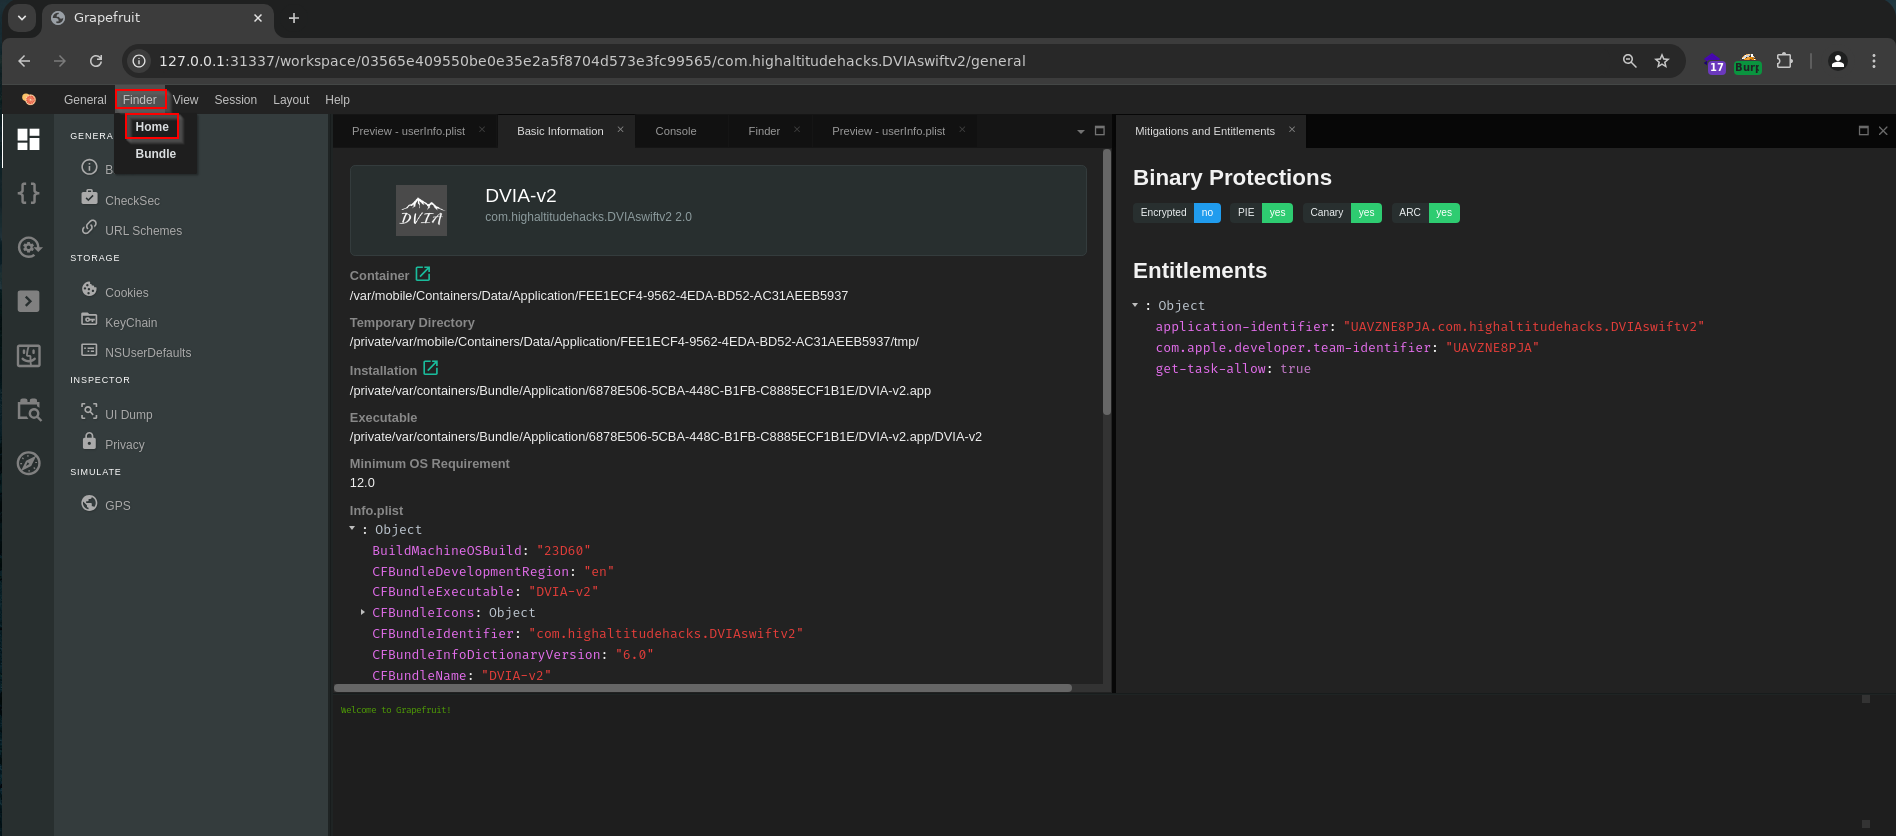Image resolution: width=1896 pixels, height=836 pixels.
Task: Expand the CFBundleIcons node
Action: [363, 612]
